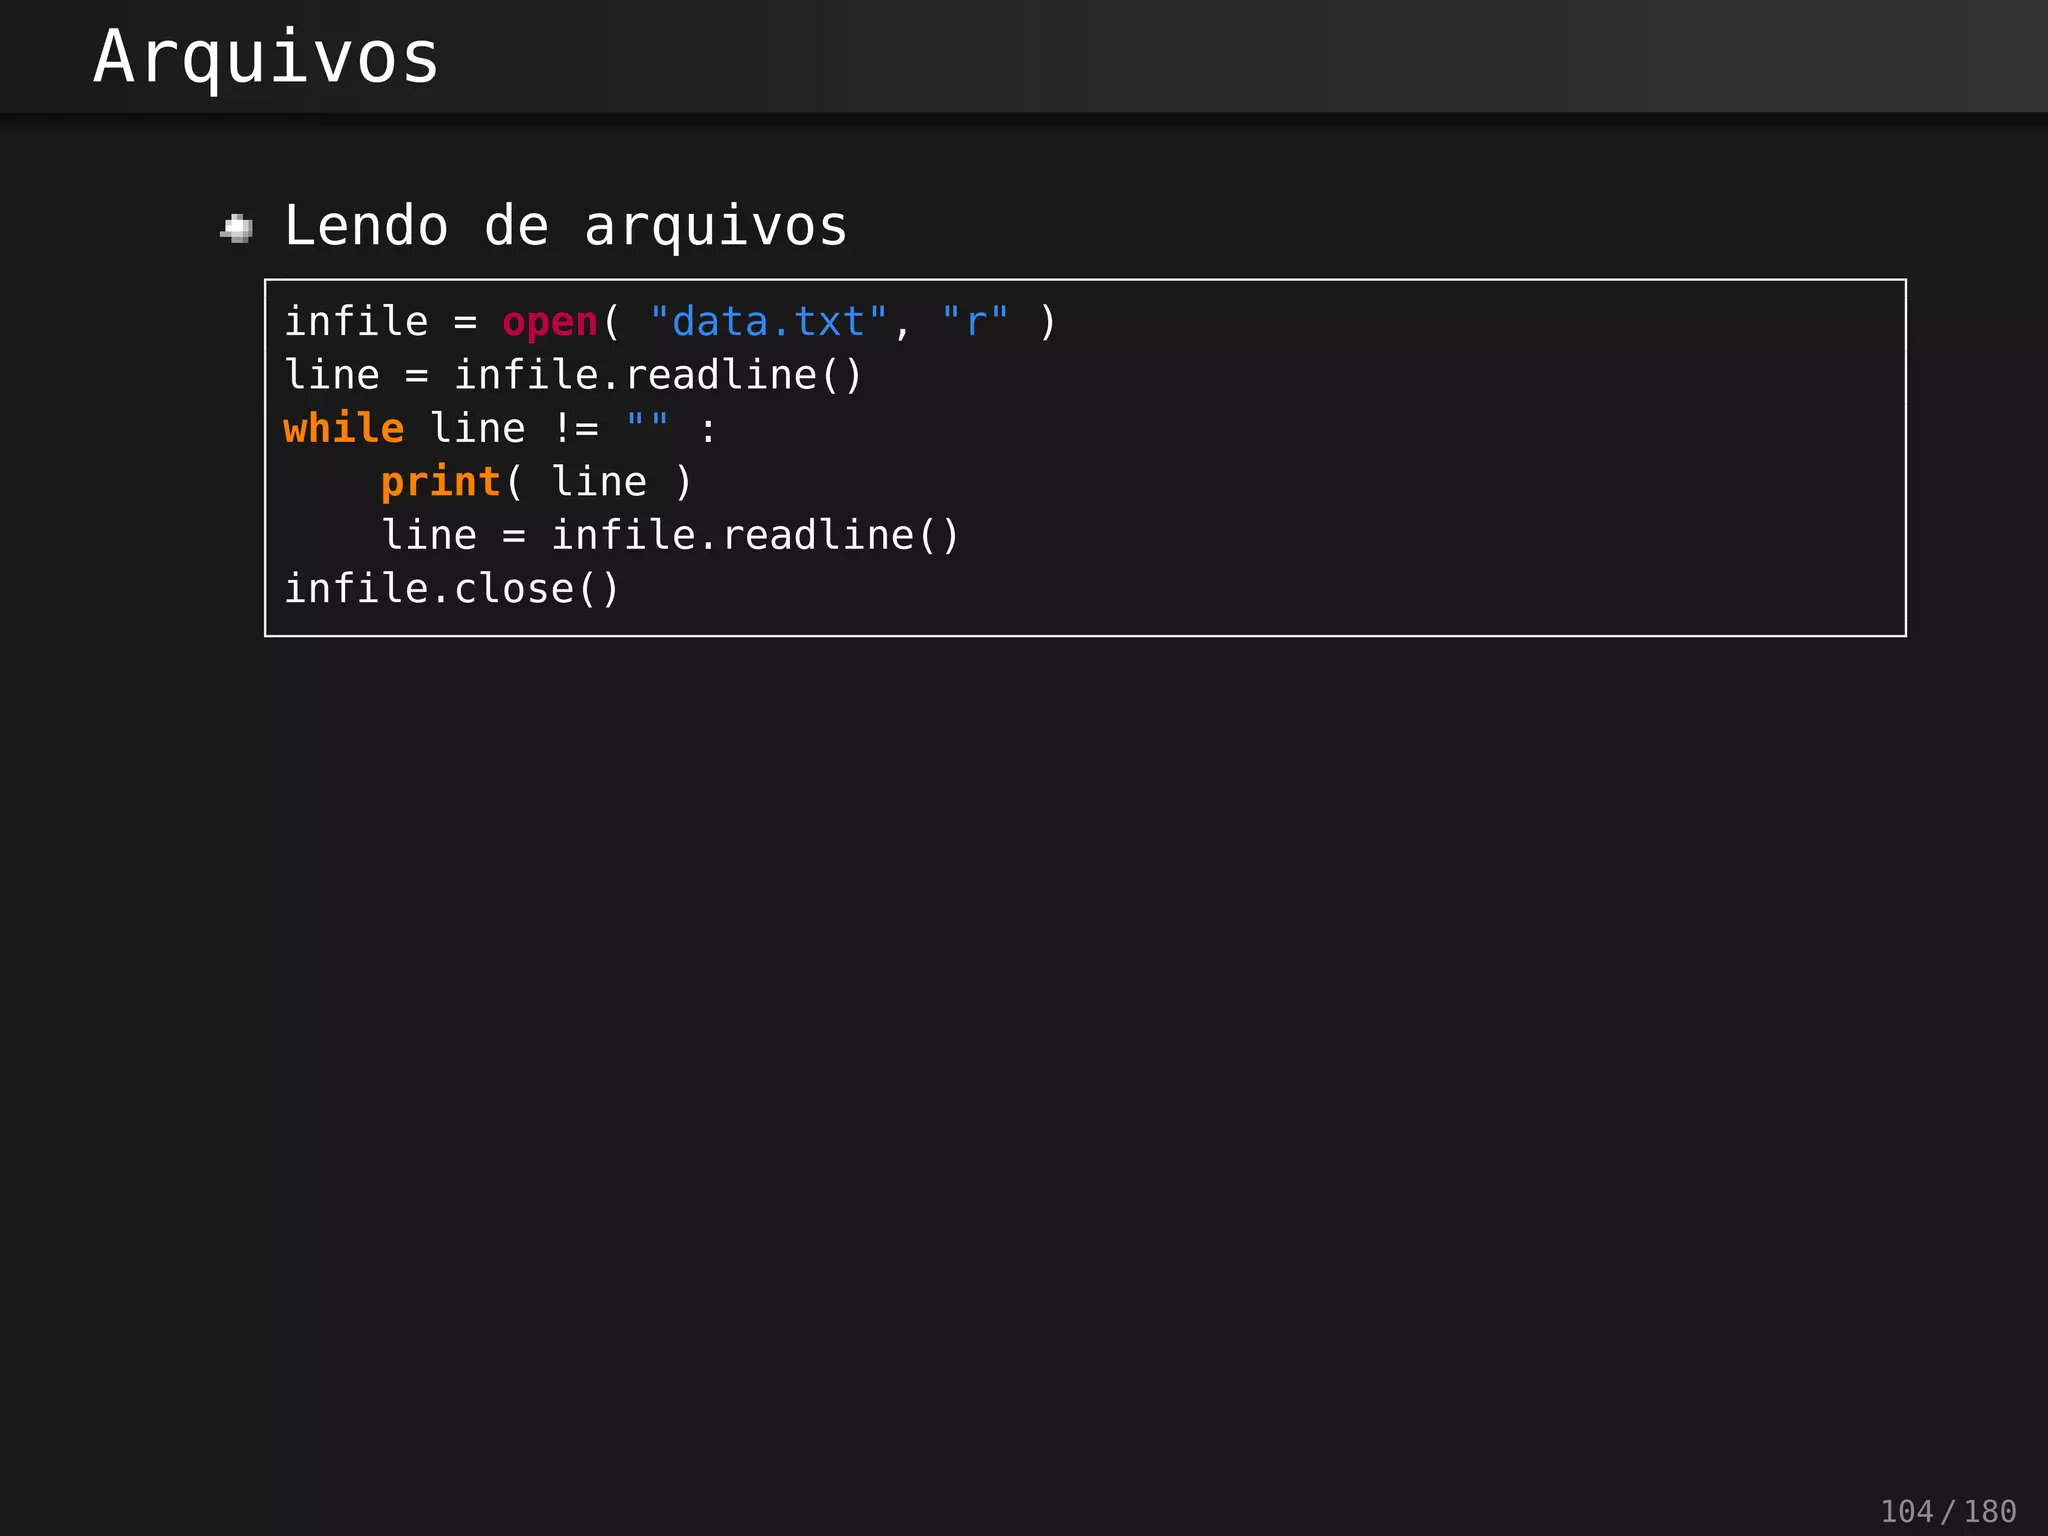Screen dimensions: 2048x1536
Task: Click the slide counter "104 / 180"
Action: pos(1948,1511)
